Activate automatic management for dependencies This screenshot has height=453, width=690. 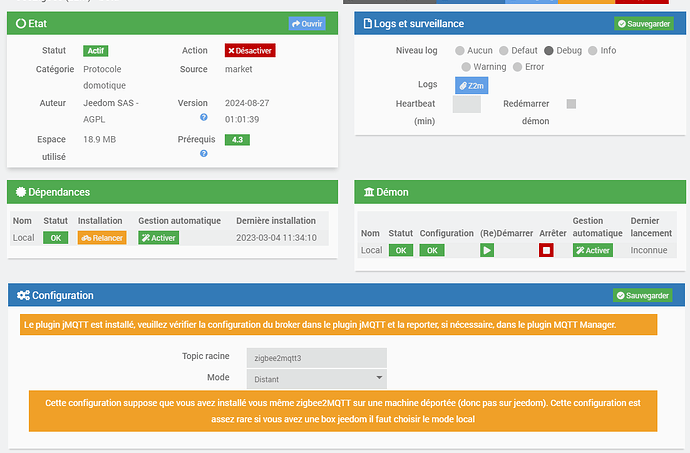tap(158, 238)
